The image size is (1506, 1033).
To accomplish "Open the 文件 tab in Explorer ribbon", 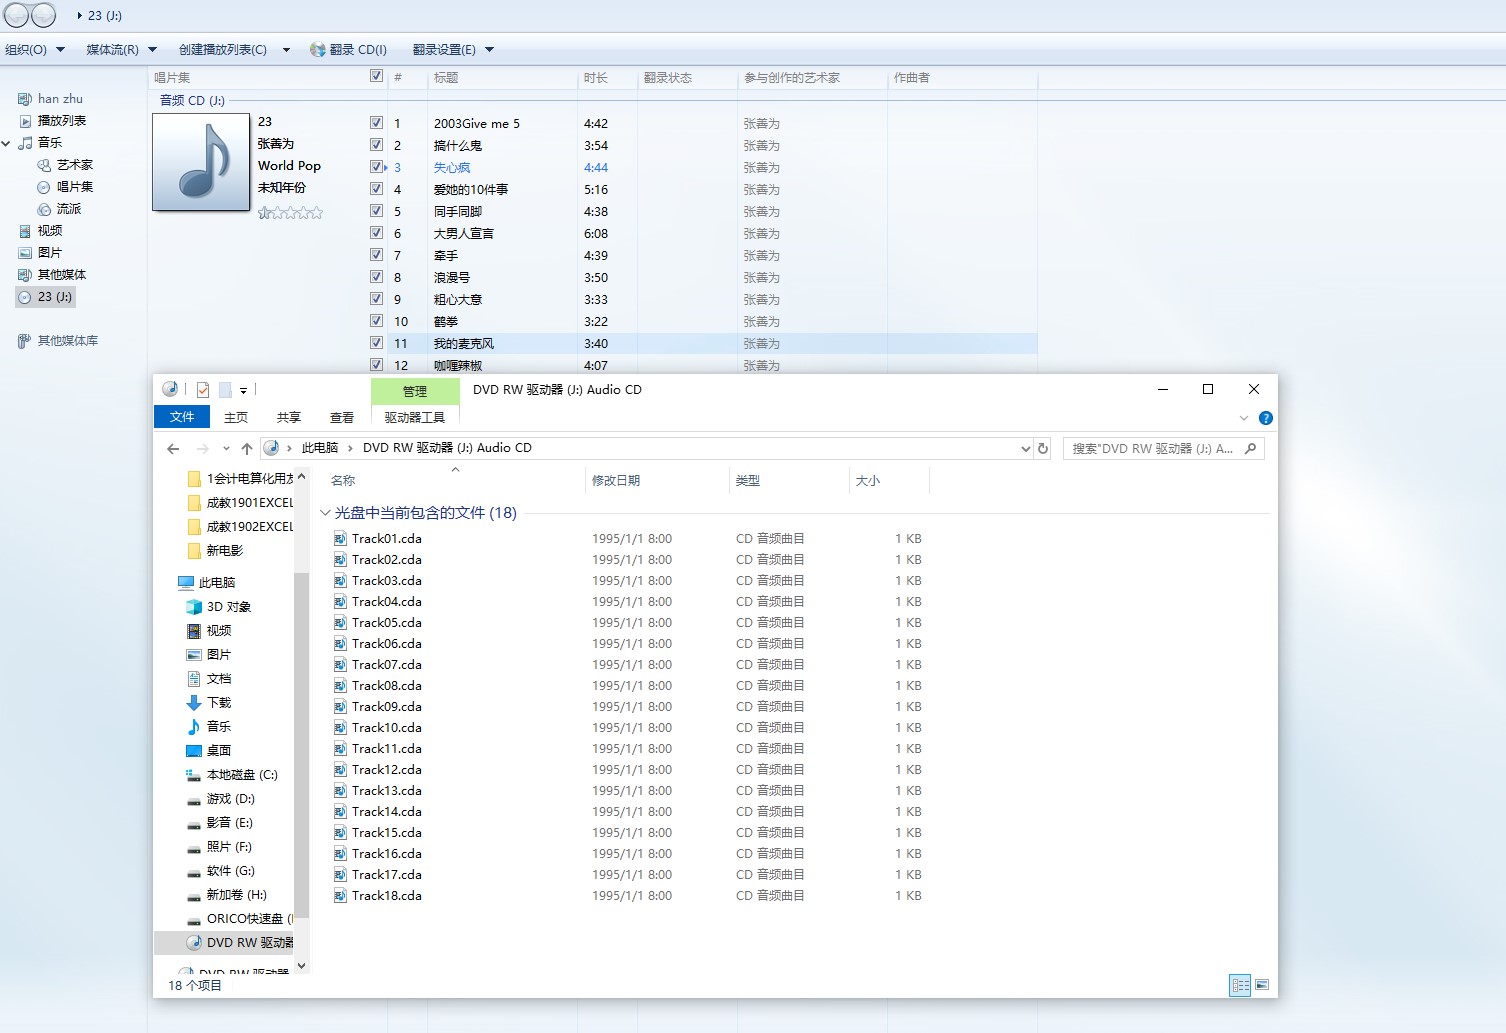I will (x=182, y=417).
